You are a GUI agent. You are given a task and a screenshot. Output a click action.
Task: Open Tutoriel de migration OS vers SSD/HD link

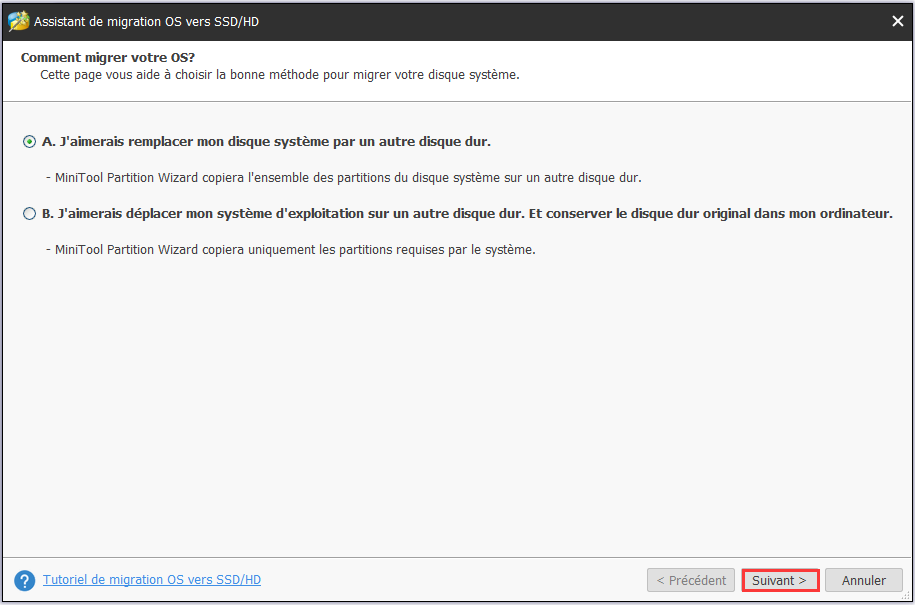click(152, 580)
